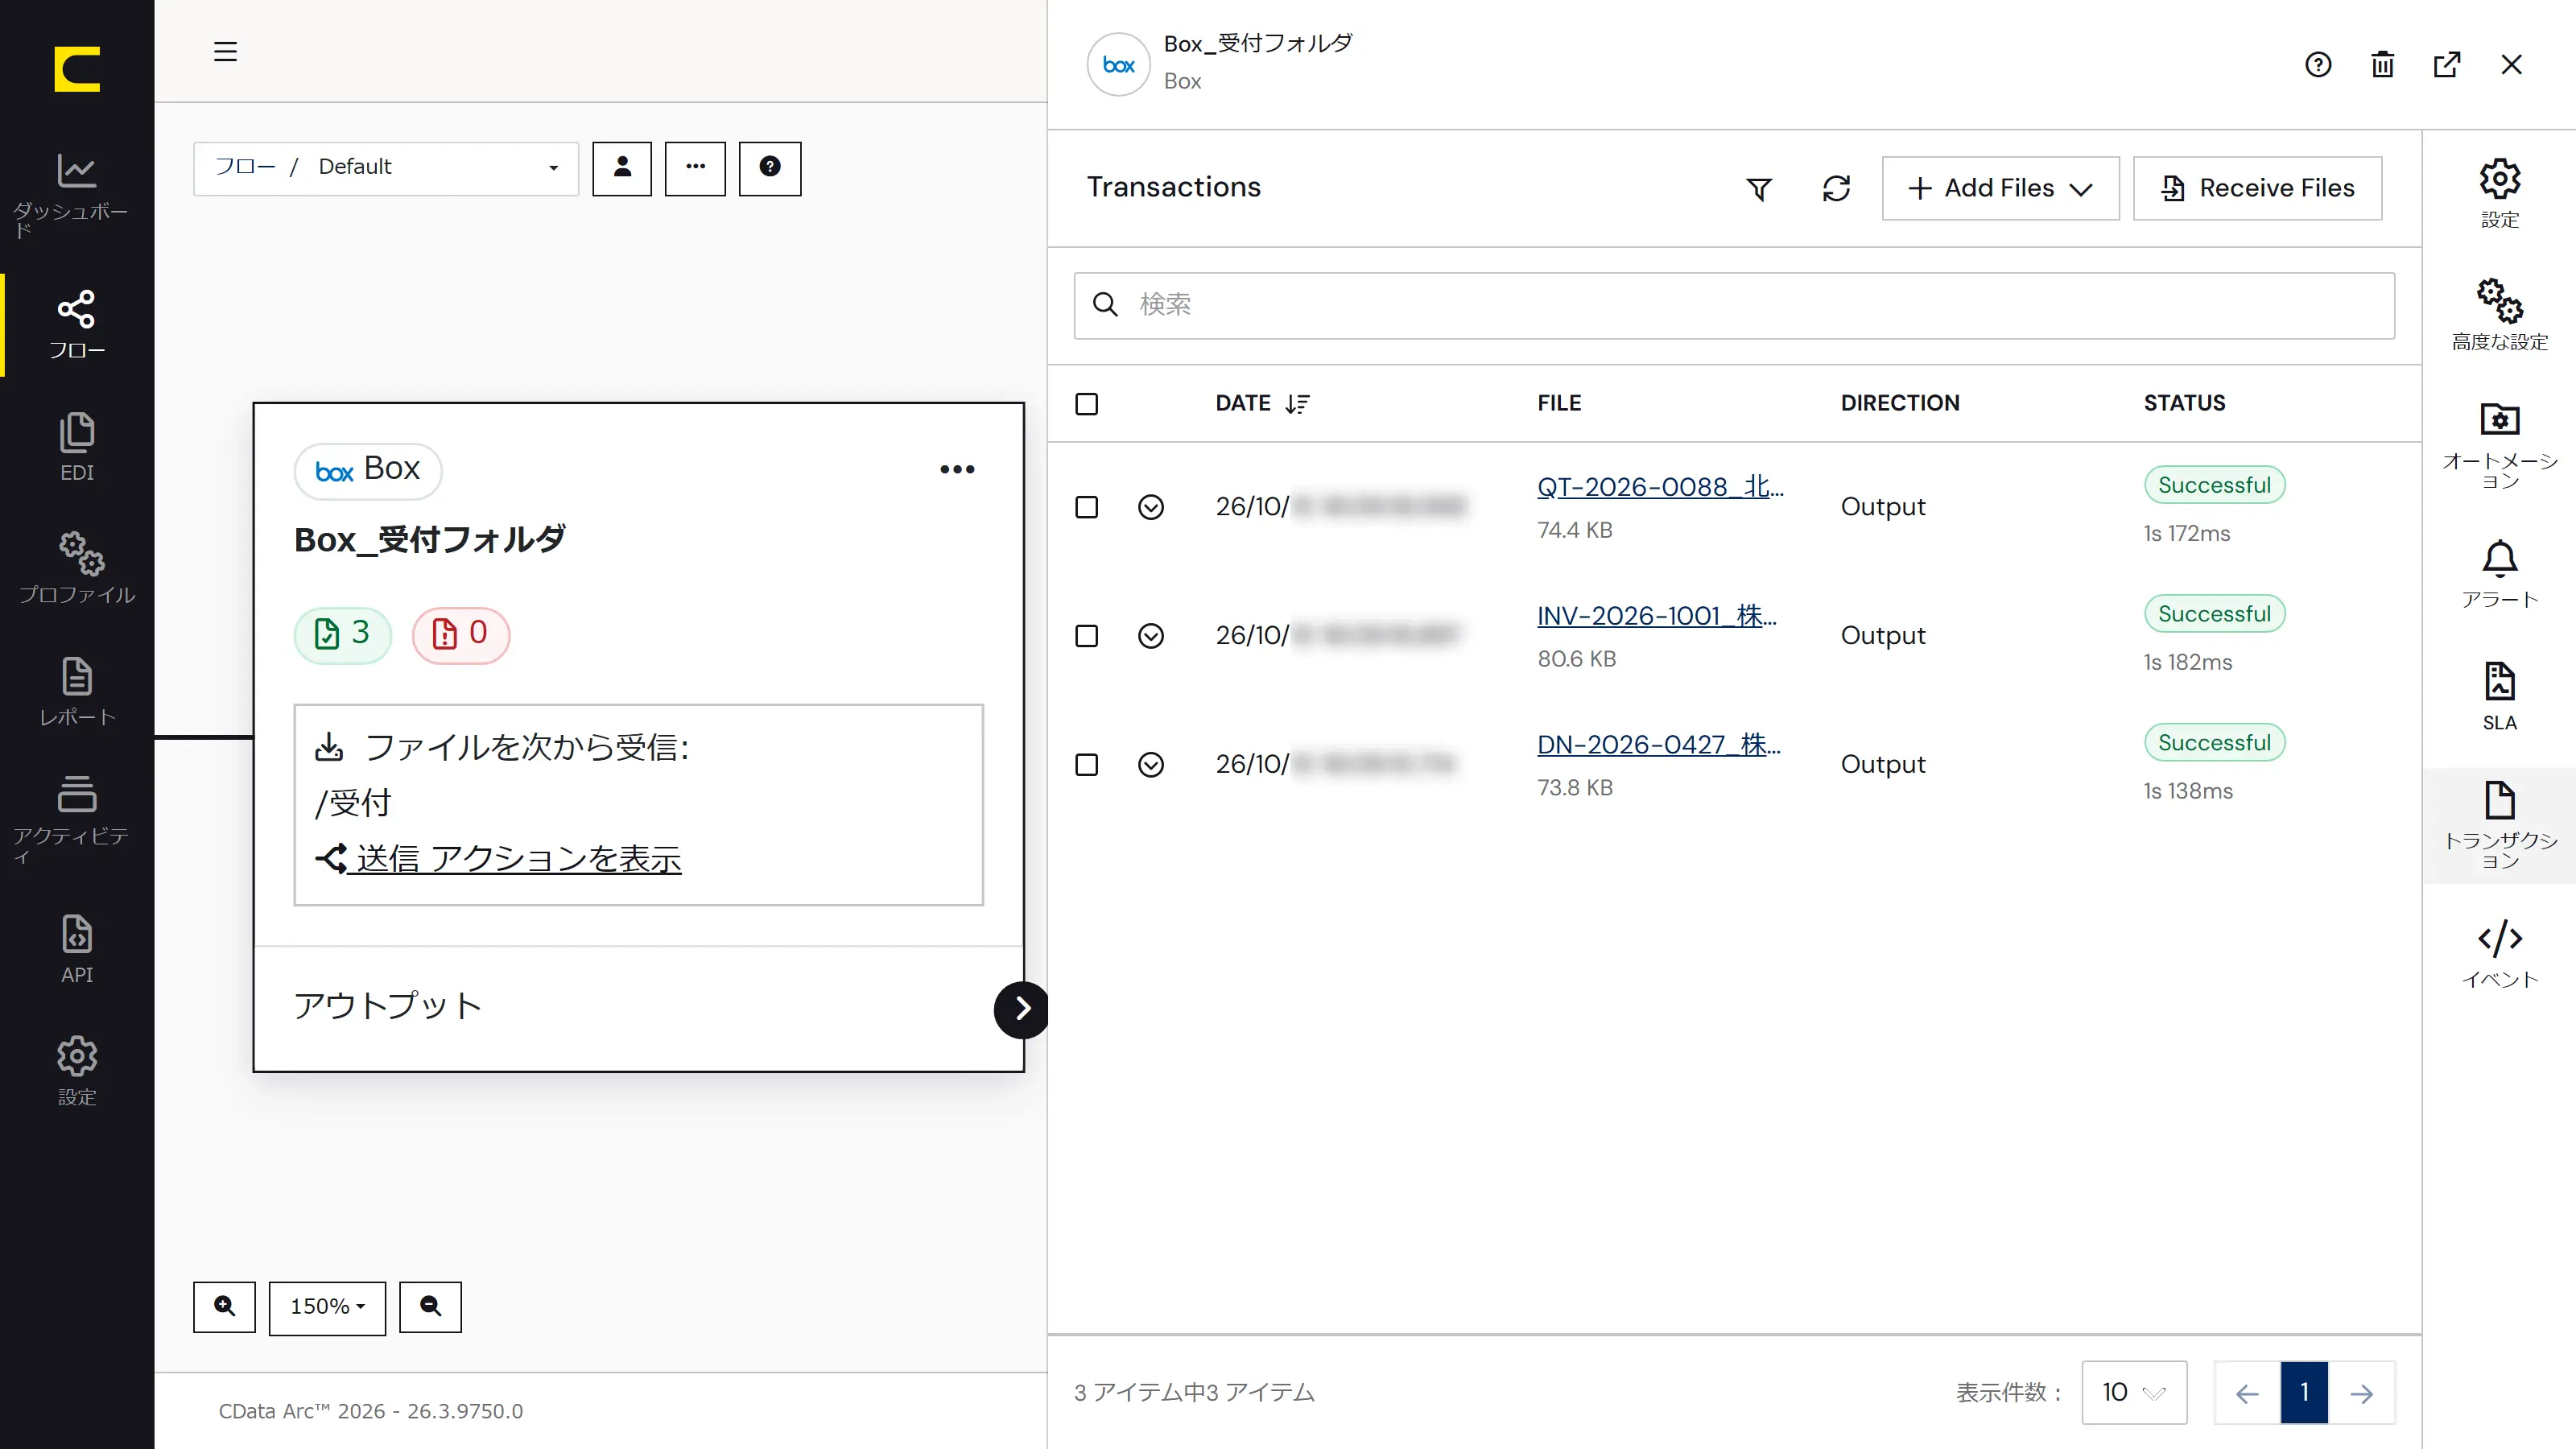The height and width of the screenshot is (1449, 2576).
Task: Open the API sidebar page
Action: pyautogui.click(x=77, y=949)
